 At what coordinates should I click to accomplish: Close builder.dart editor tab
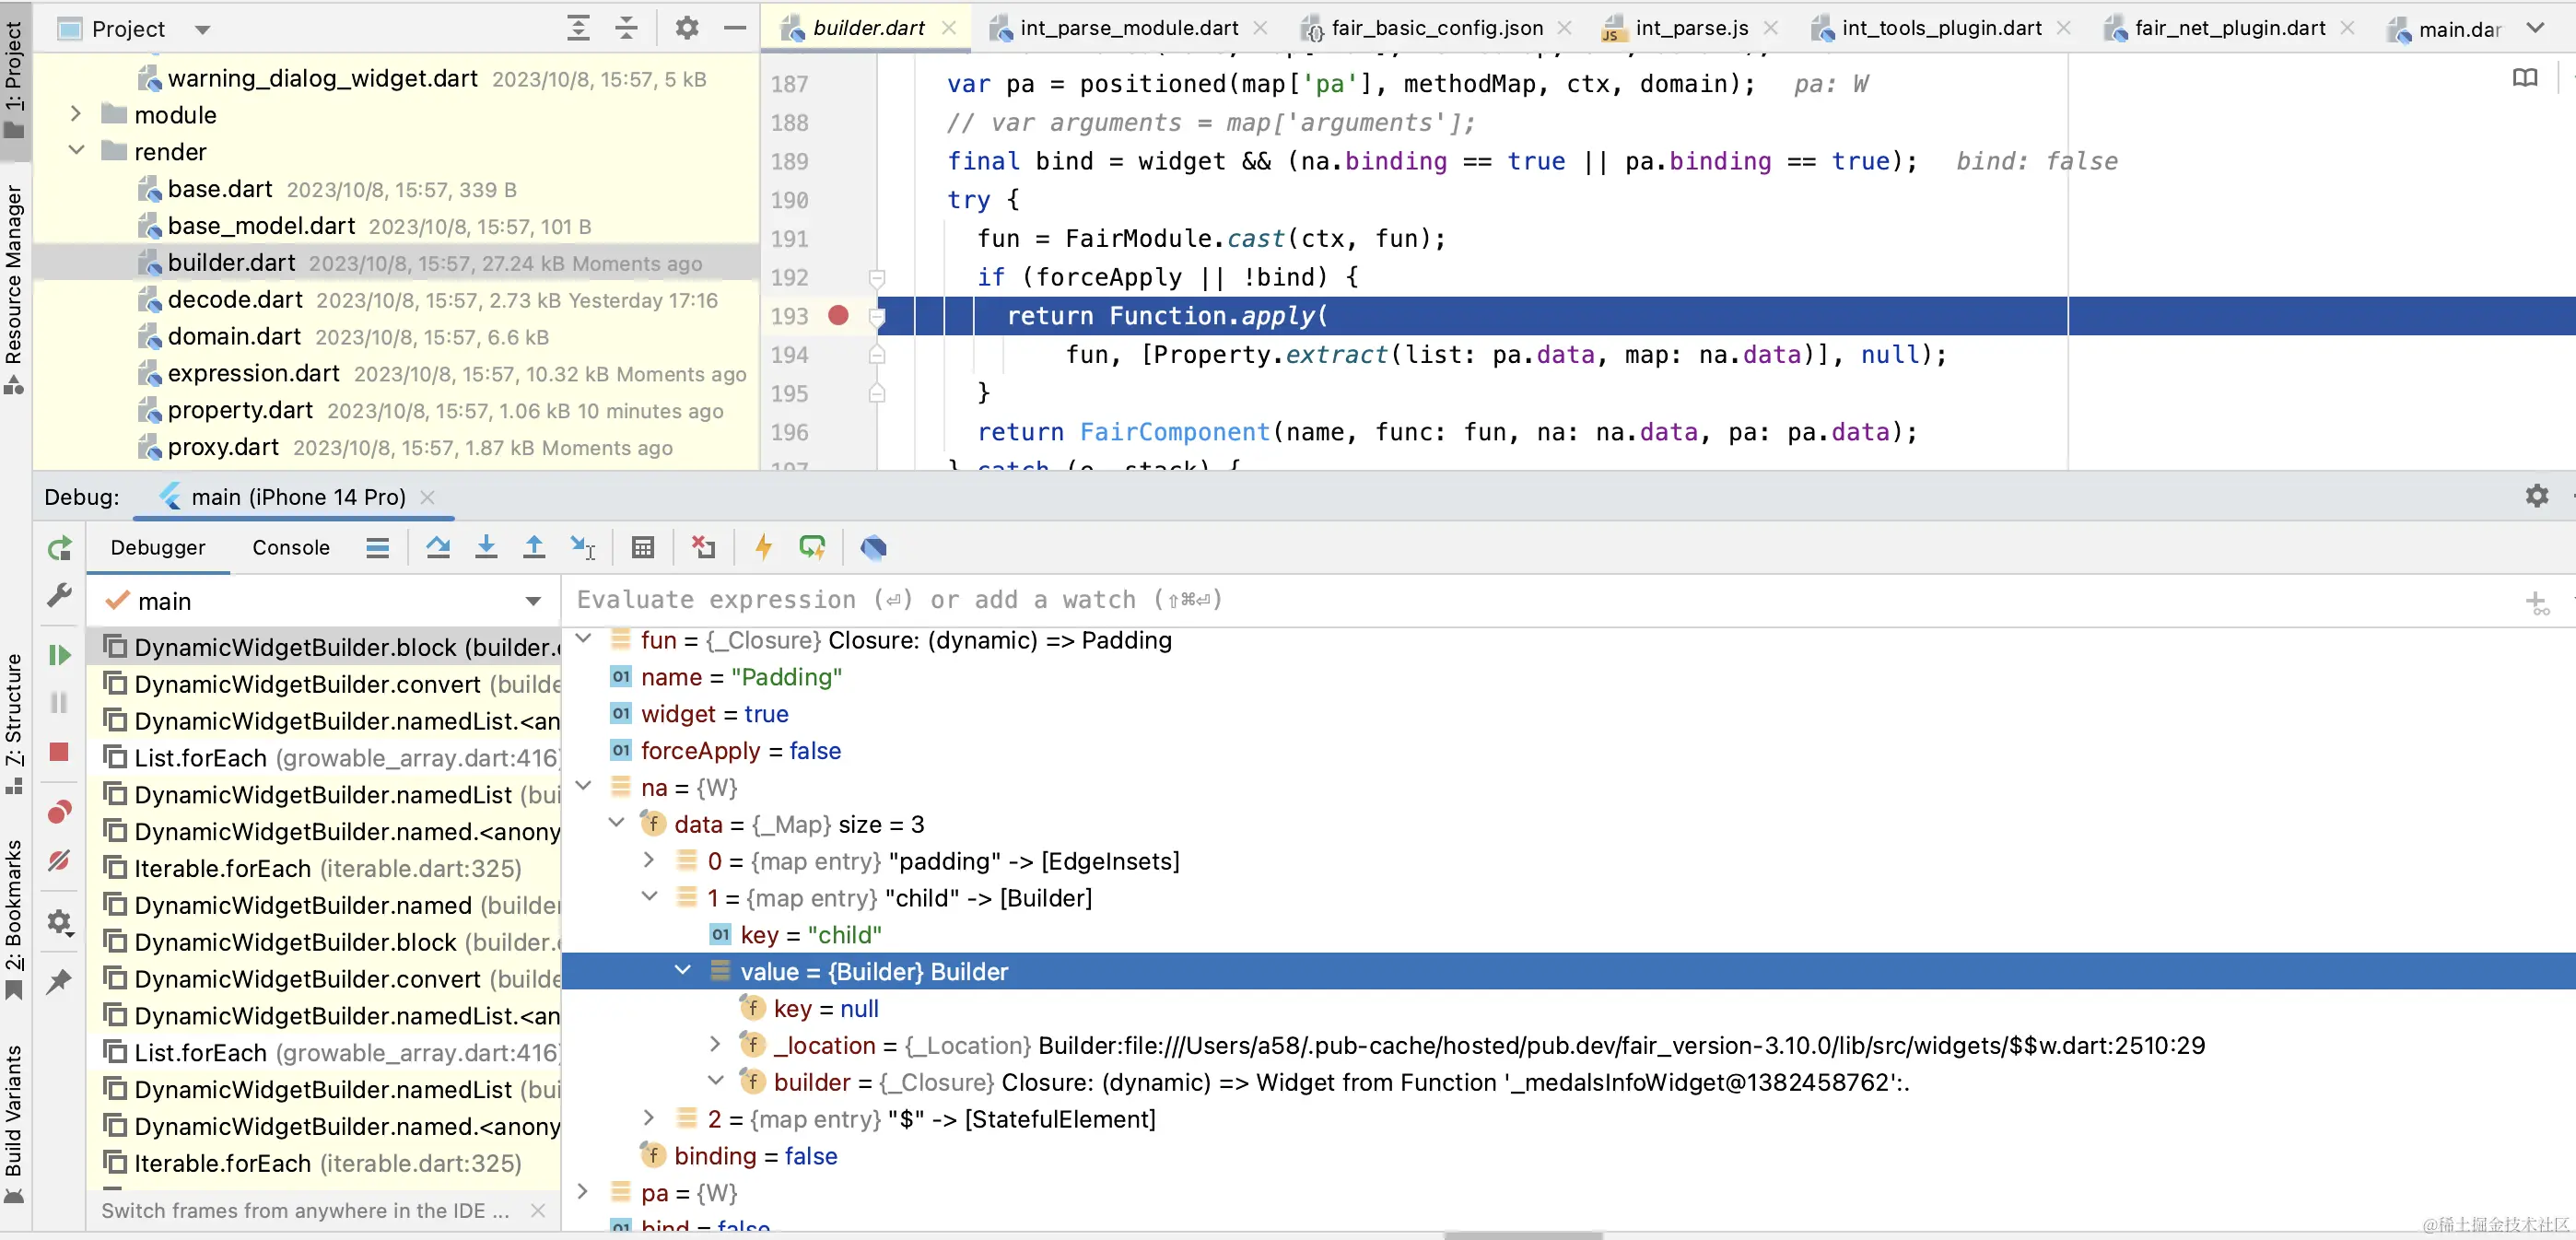click(x=949, y=28)
